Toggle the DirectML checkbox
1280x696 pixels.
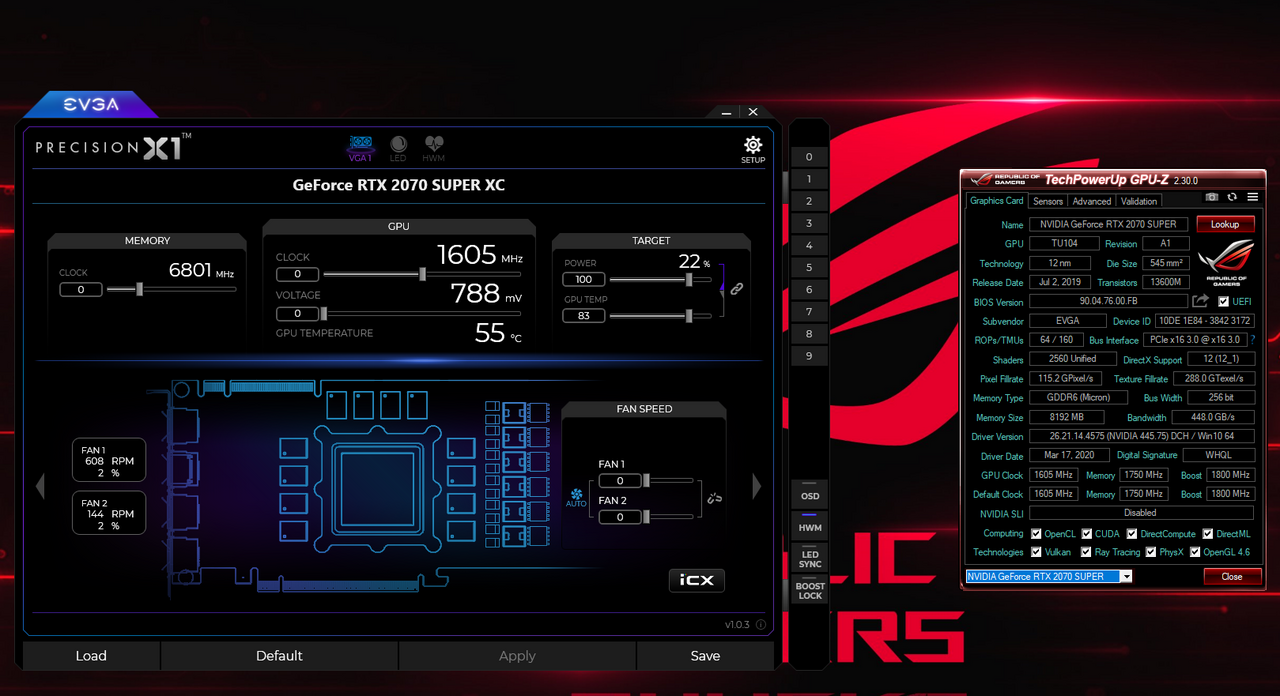1208,534
